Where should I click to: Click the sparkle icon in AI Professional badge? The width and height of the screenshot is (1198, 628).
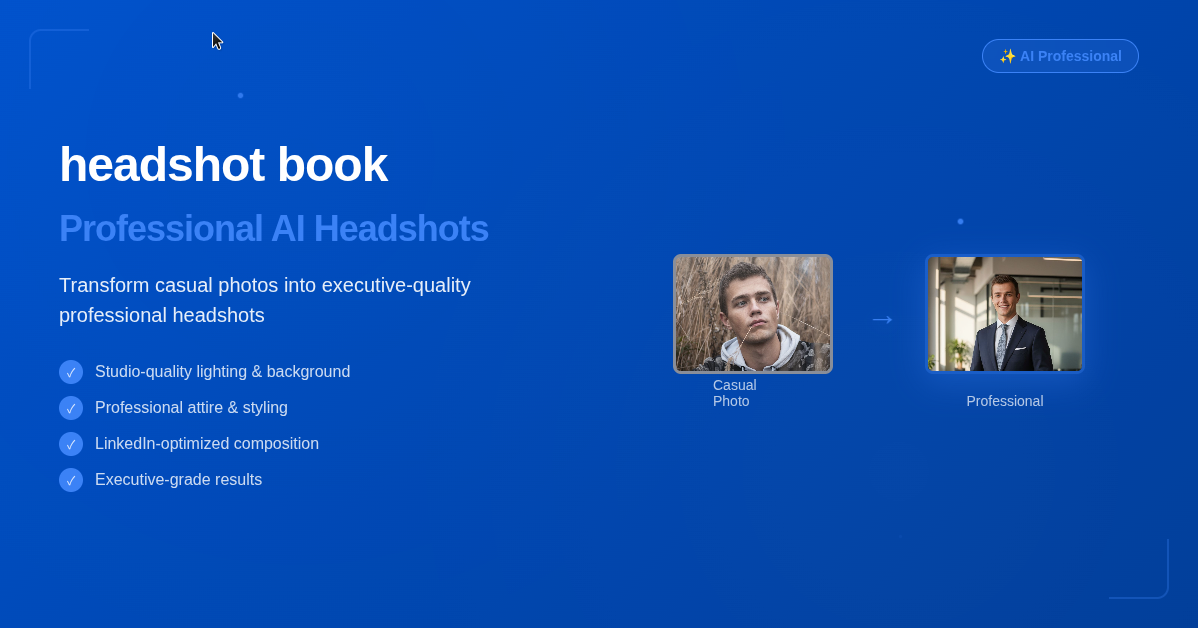pyautogui.click(x=1007, y=56)
